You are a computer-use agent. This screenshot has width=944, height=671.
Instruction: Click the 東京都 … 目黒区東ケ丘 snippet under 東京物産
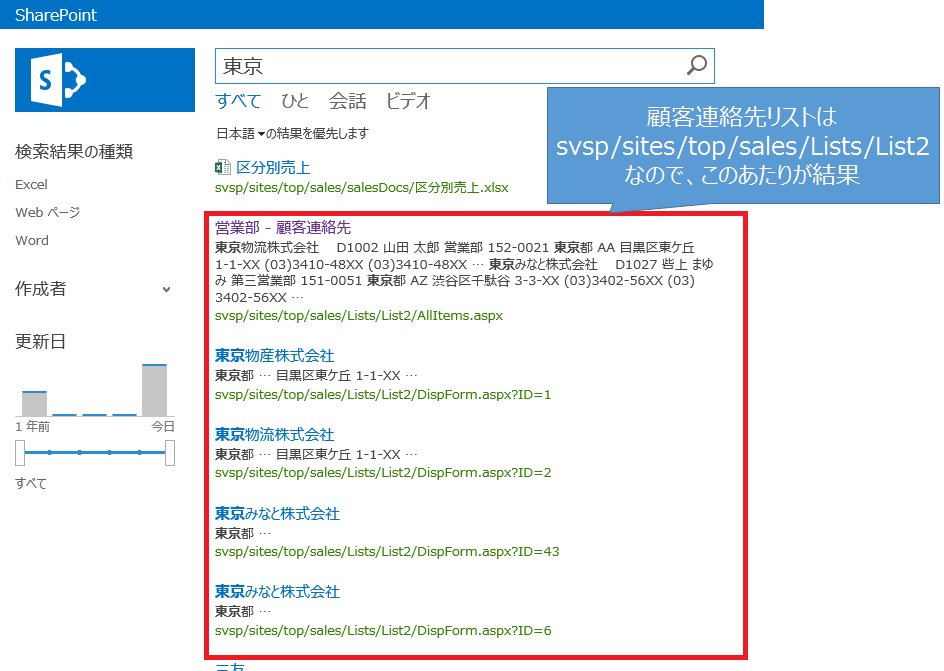316,376
